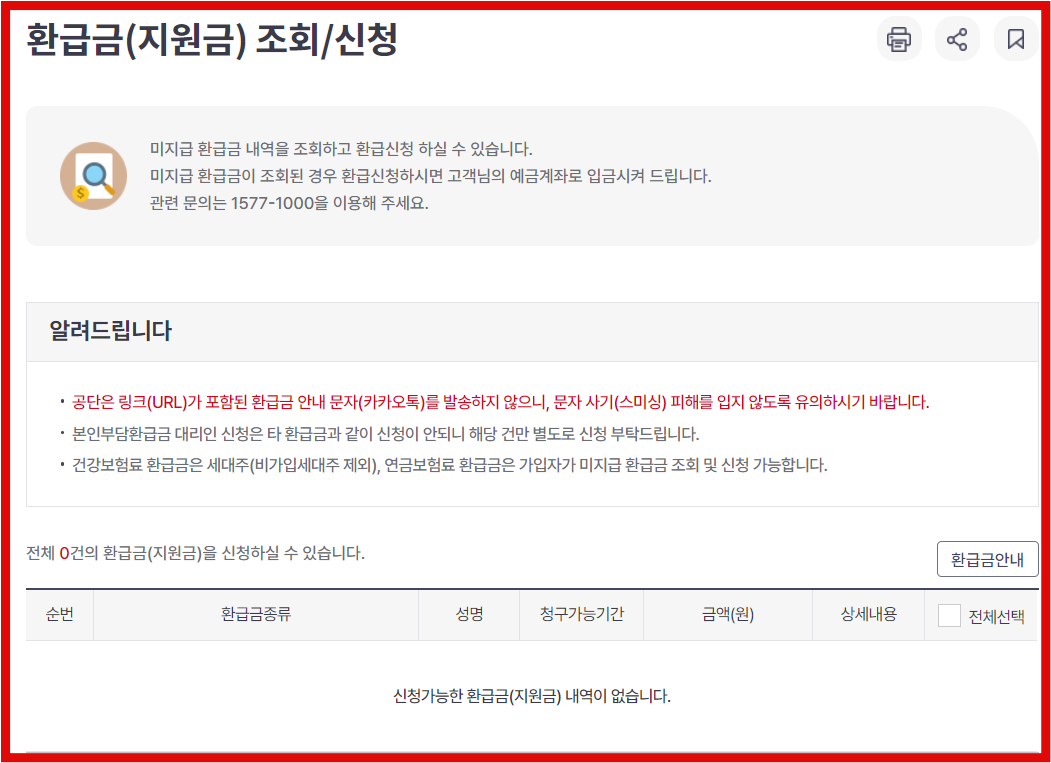This screenshot has height=763, width=1051.
Task: Click the 상세내용 column header
Action: pyautogui.click(x=866, y=615)
